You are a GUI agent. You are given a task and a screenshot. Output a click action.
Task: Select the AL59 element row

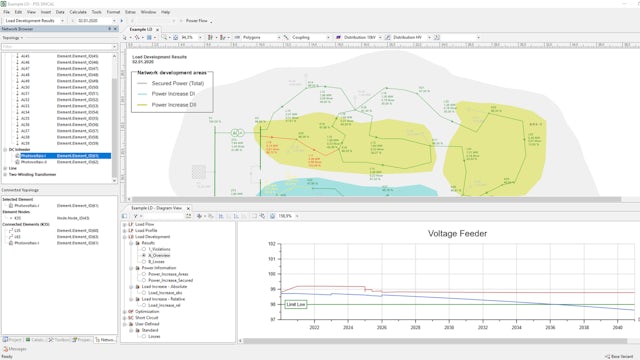[x=59, y=143]
